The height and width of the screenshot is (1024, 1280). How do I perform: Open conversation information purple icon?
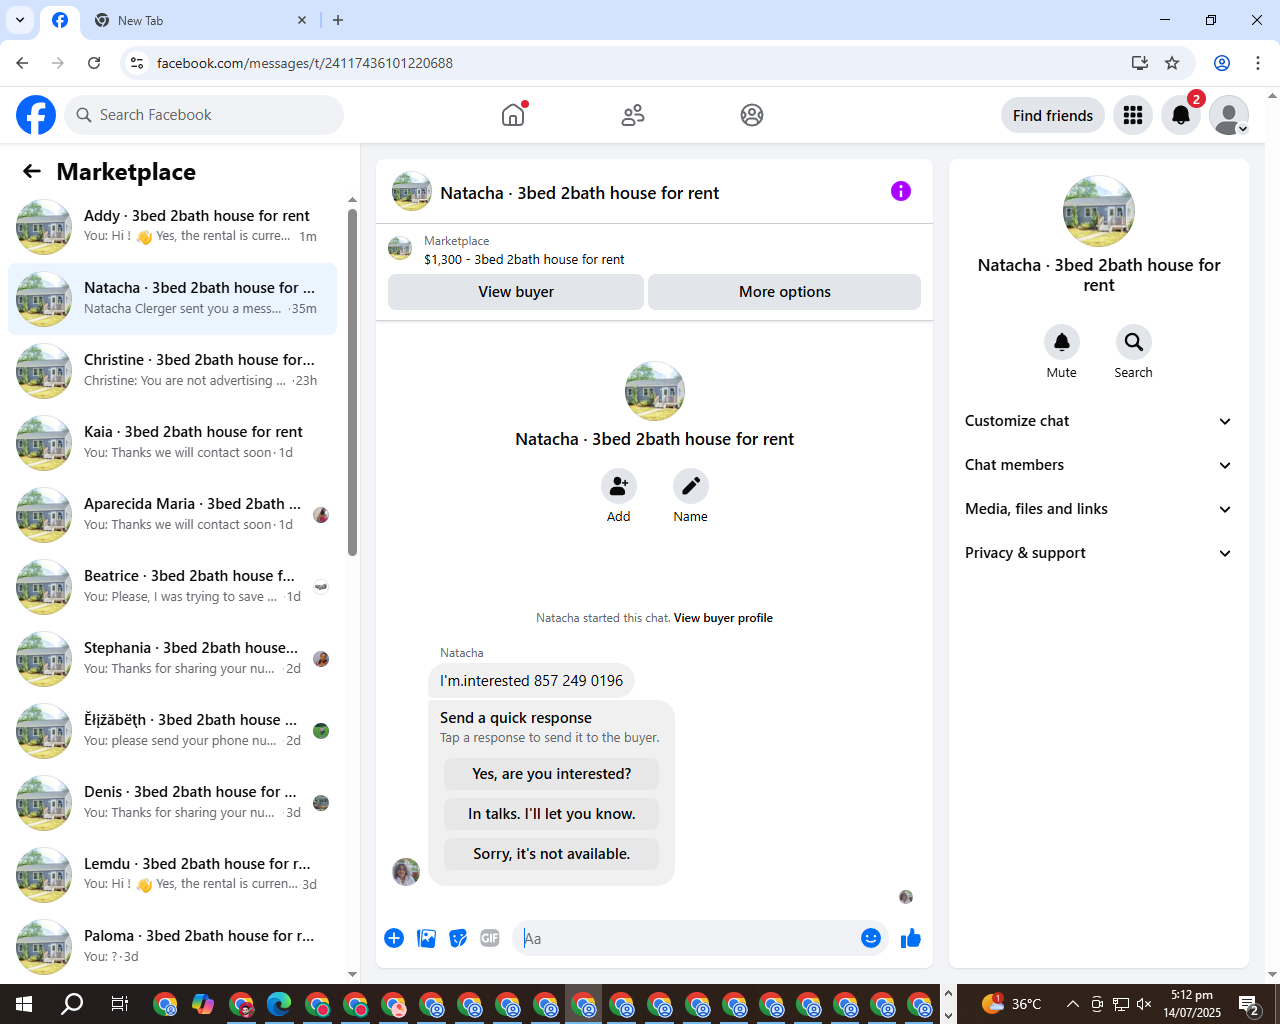pyautogui.click(x=901, y=191)
